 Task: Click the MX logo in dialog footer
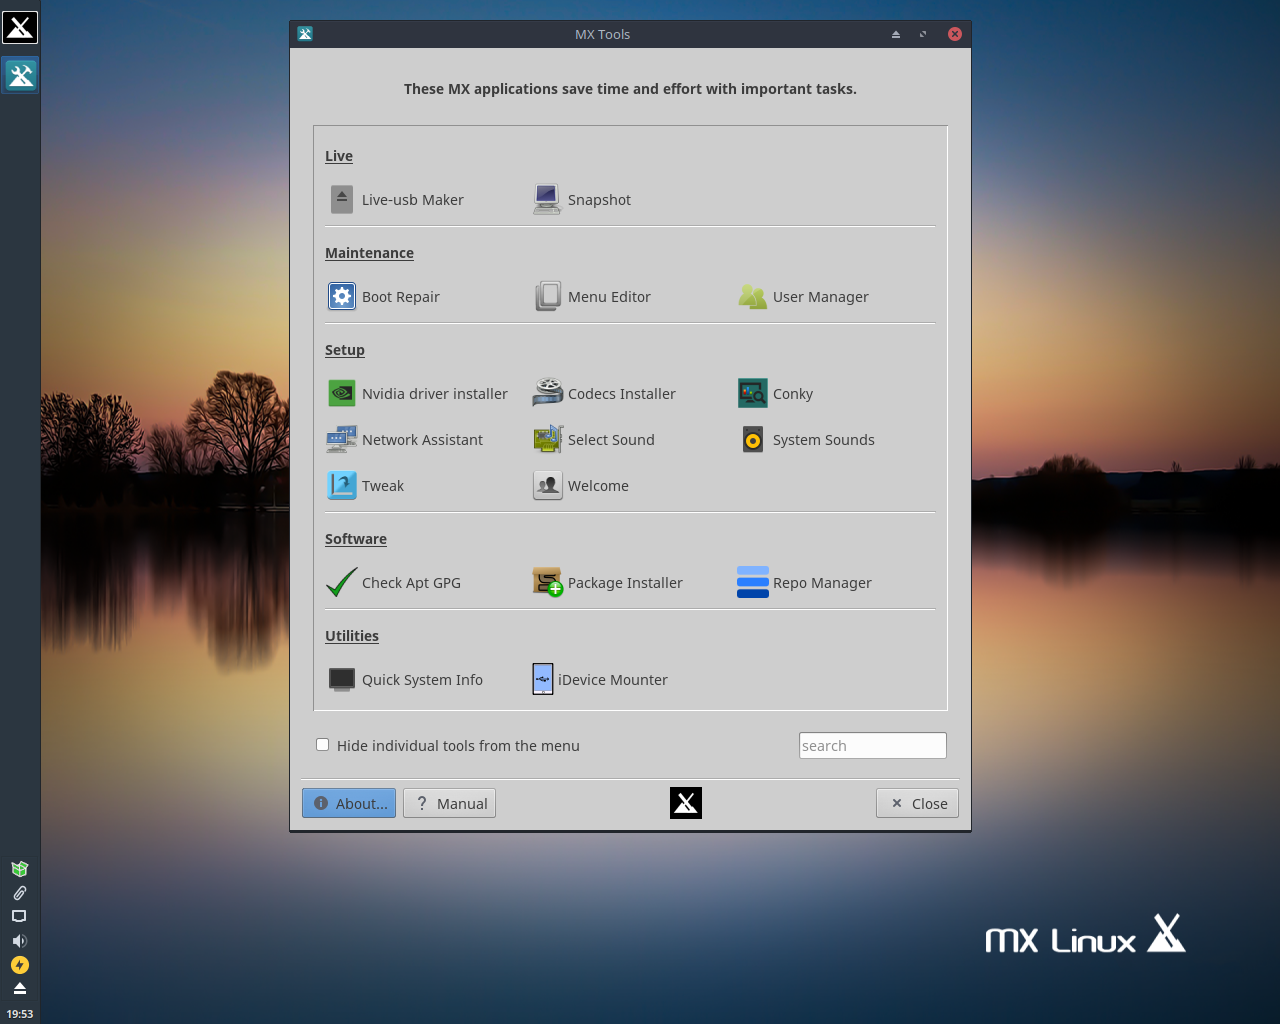(x=686, y=803)
